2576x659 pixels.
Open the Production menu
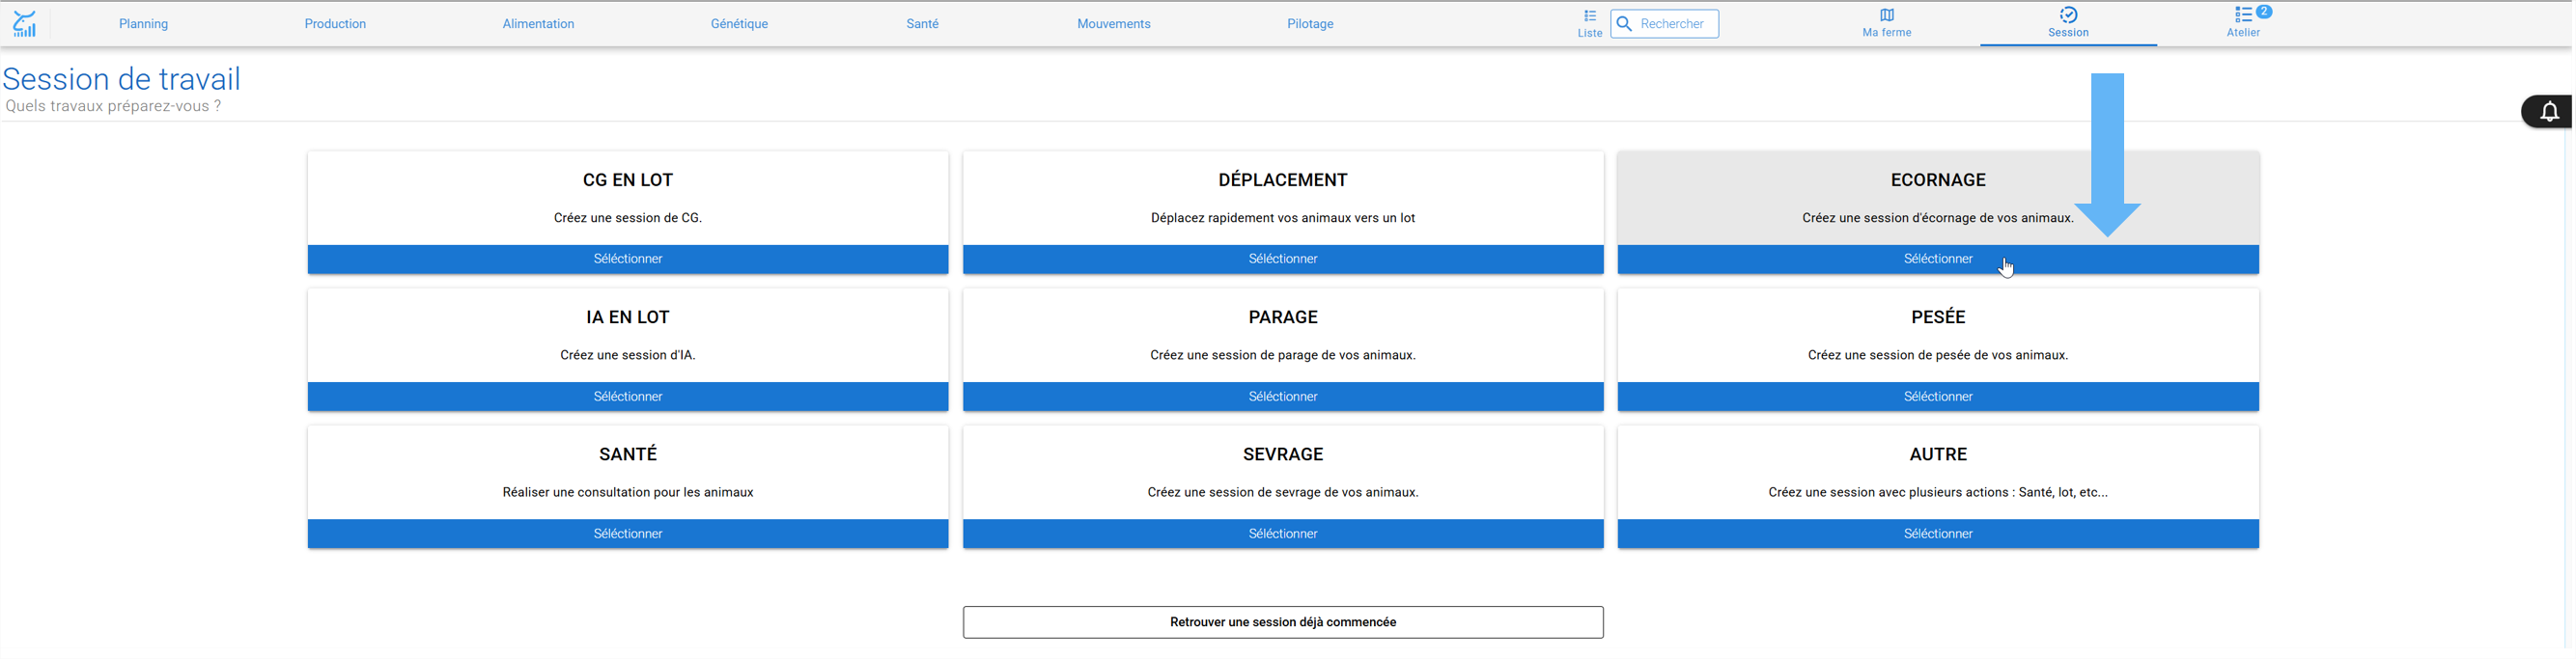(x=335, y=24)
